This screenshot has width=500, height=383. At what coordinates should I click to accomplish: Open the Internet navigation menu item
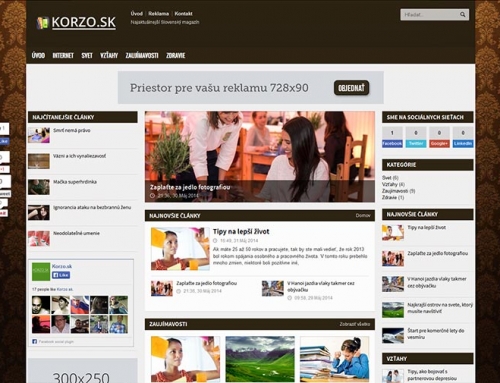(x=63, y=56)
